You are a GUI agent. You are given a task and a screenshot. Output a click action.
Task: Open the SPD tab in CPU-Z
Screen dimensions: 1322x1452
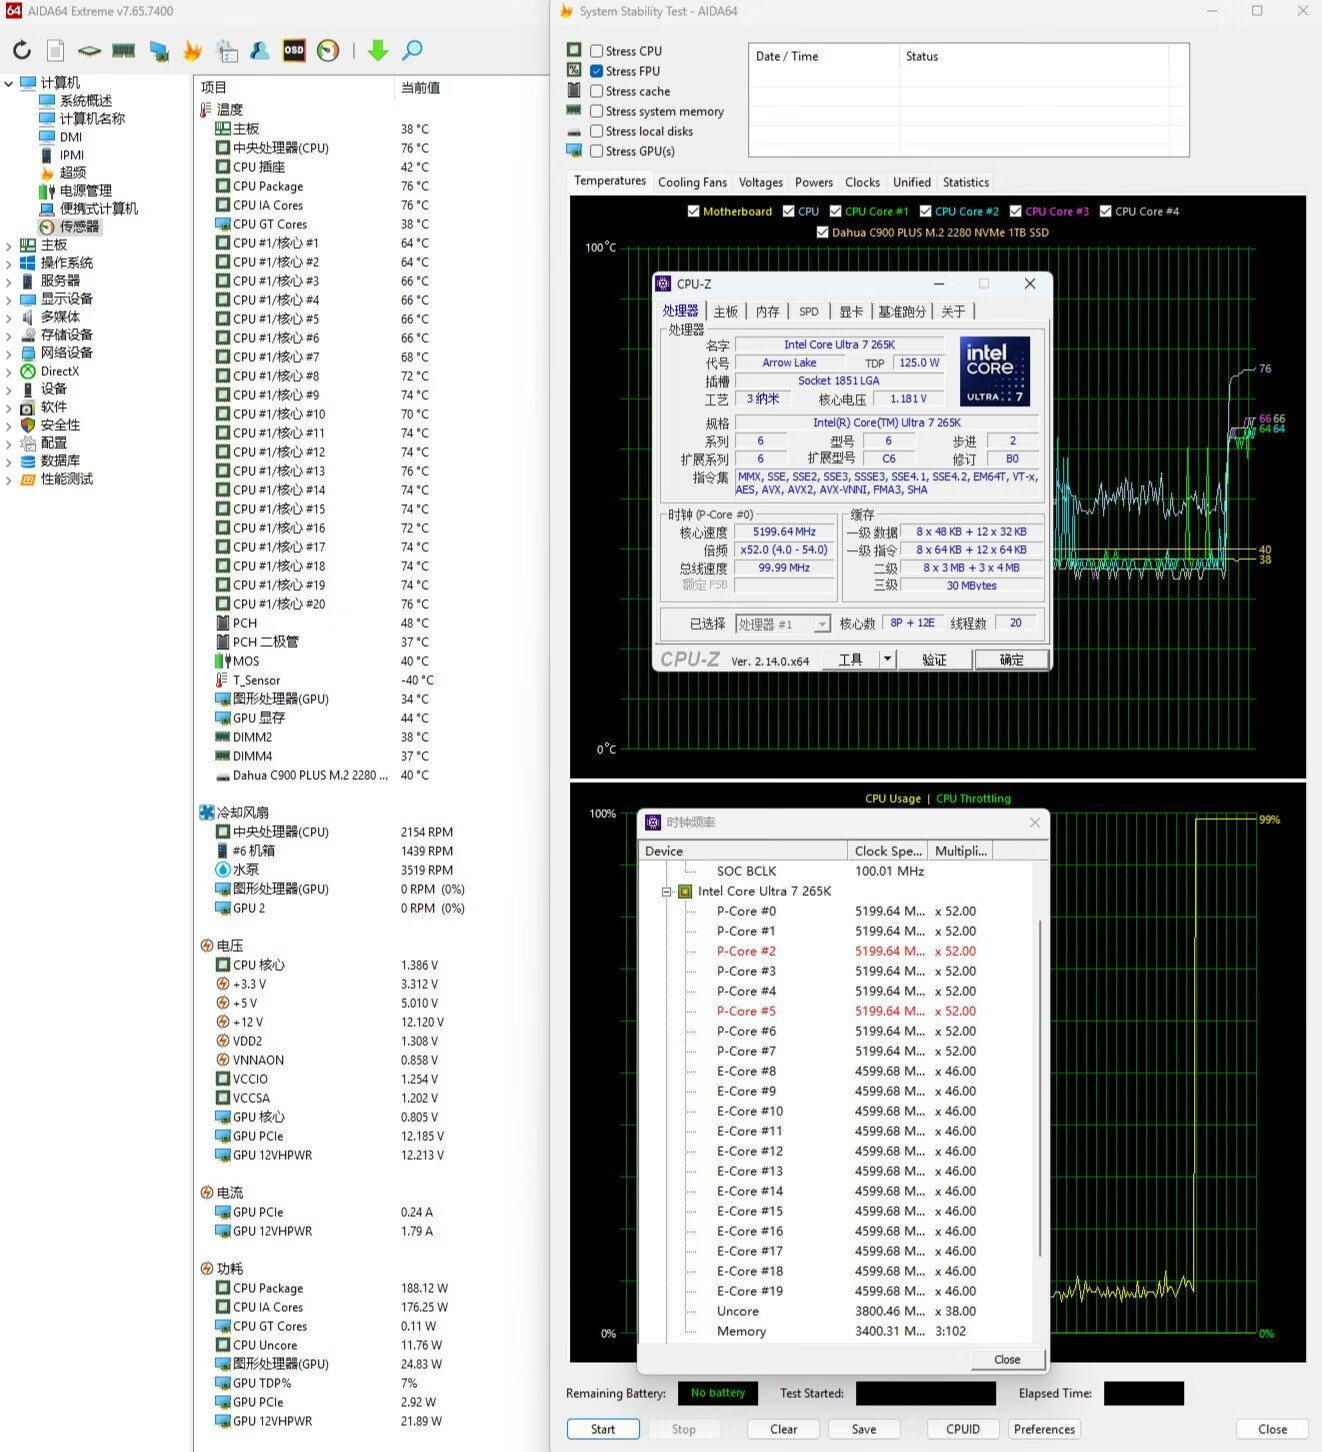pyautogui.click(x=809, y=312)
